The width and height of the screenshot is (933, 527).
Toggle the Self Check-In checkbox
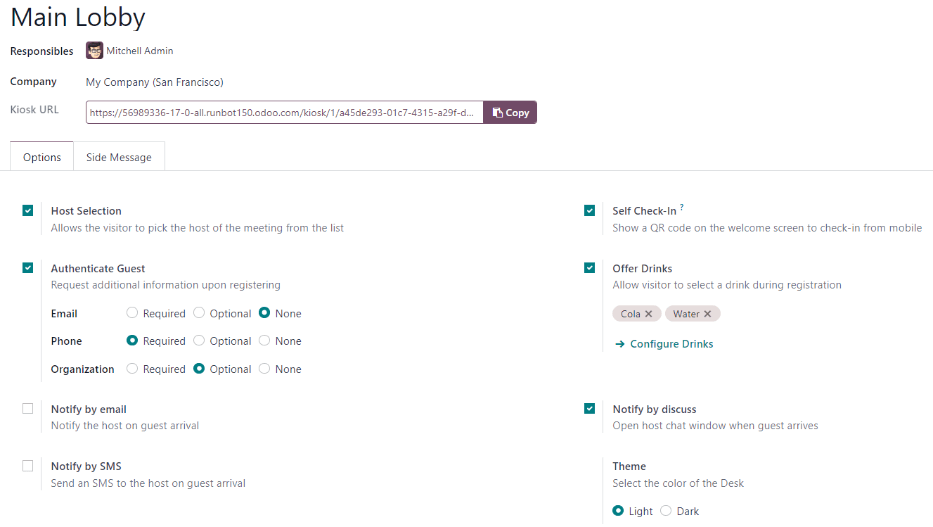[590, 211]
